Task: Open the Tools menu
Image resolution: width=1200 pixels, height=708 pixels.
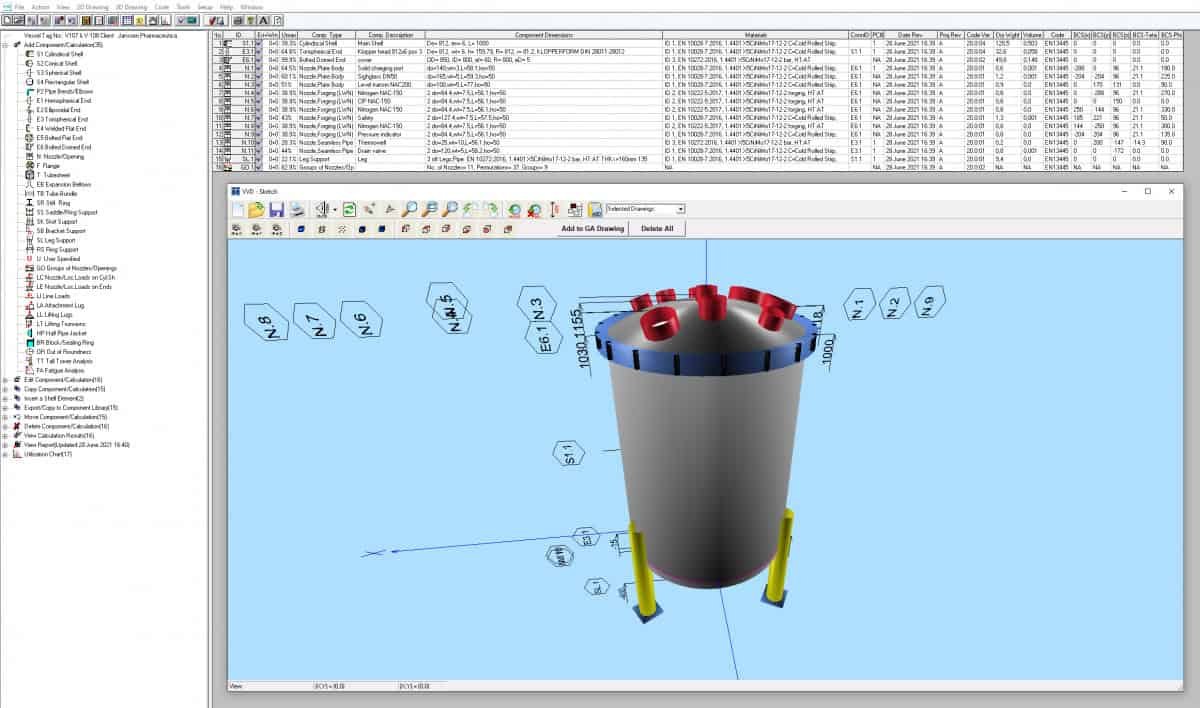Action: (183, 6)
